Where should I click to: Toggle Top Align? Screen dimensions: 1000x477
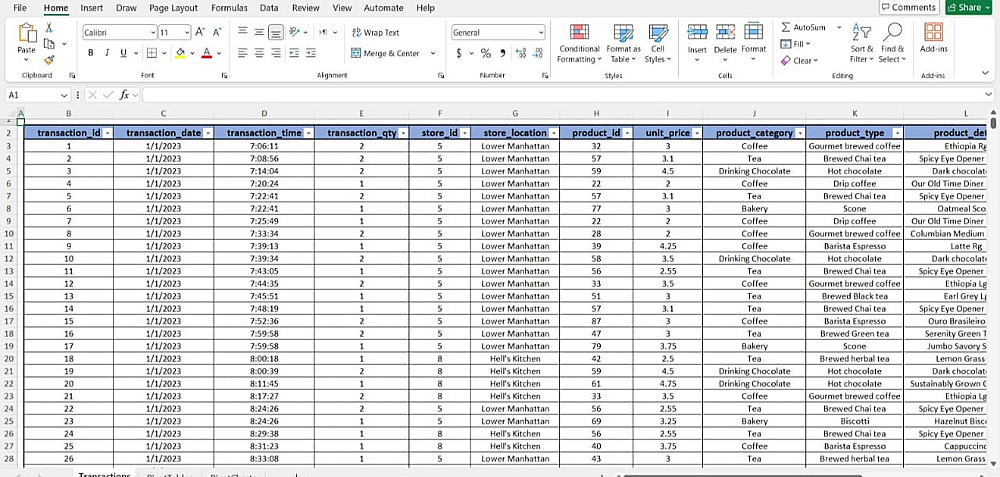tap(242, 32)
